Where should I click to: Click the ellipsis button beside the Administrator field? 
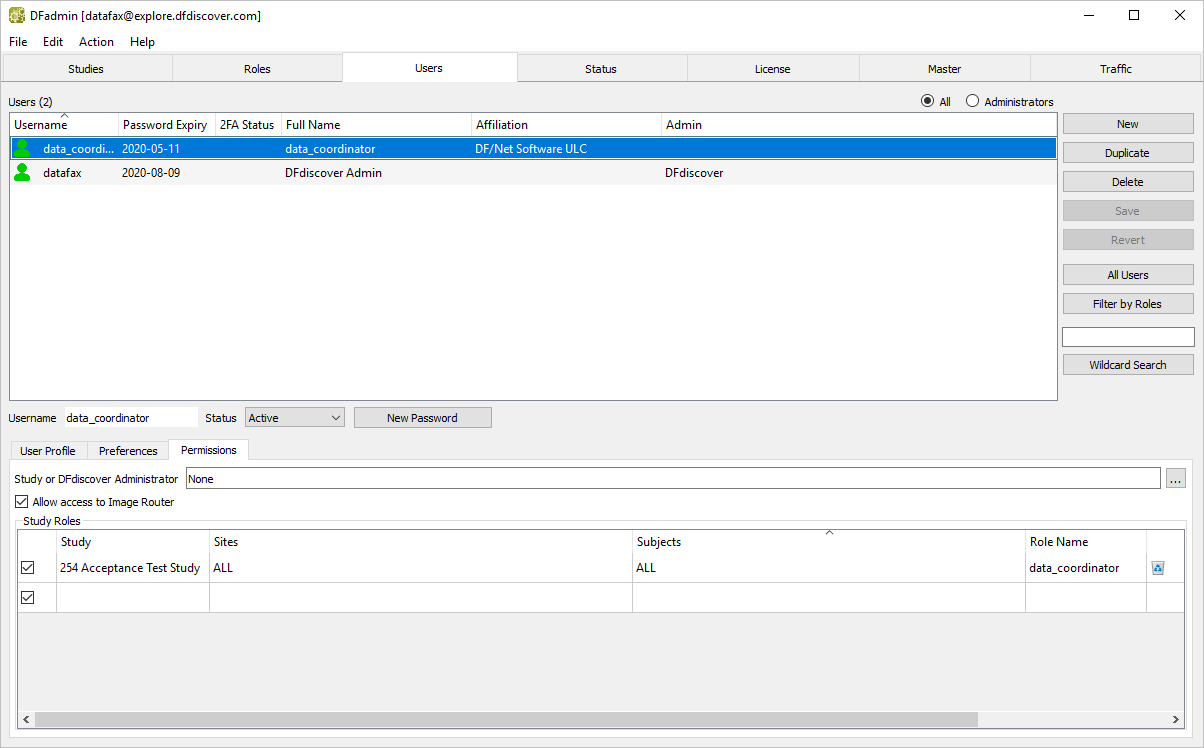(1176, 479)
